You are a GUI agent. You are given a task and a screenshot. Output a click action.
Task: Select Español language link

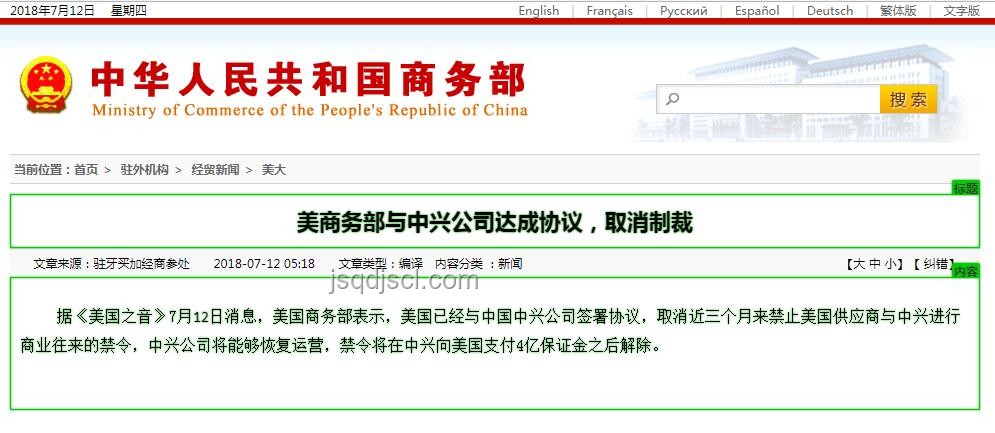pos(757,11)
